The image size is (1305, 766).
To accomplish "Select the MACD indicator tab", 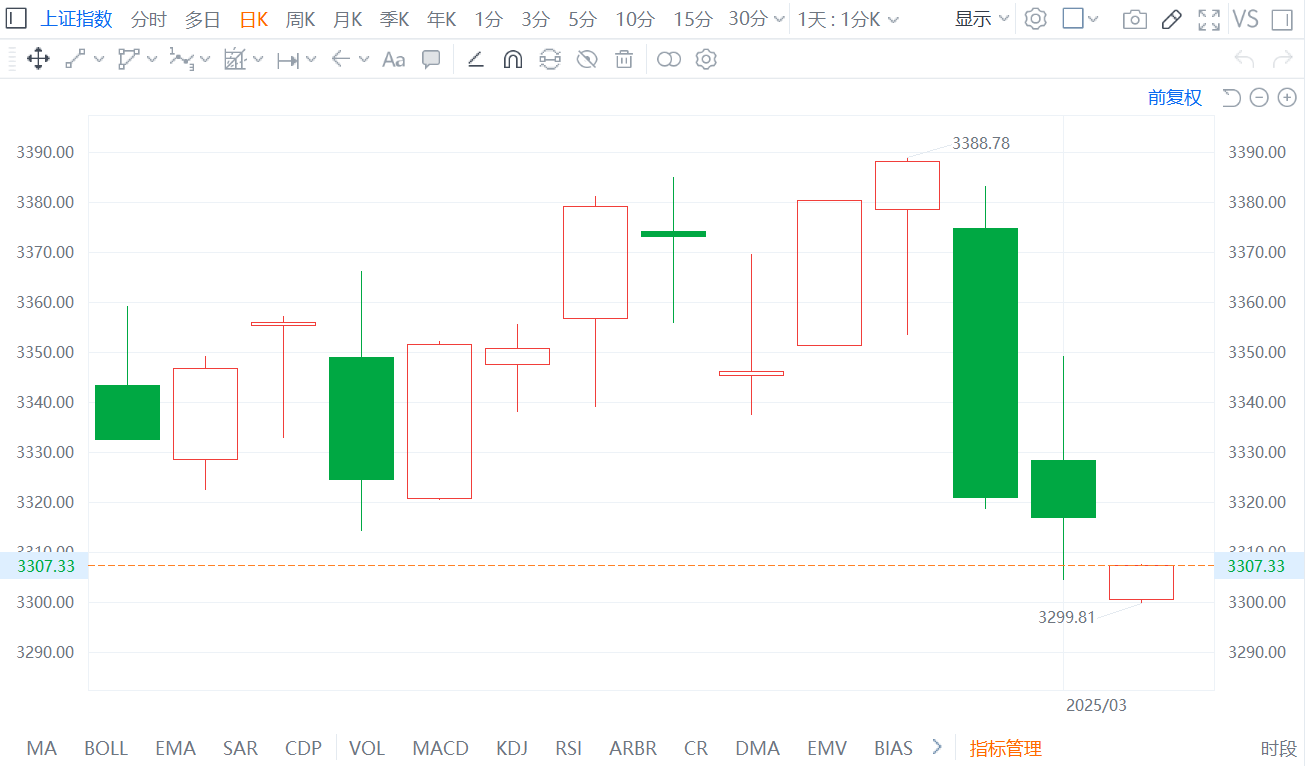I will coord(440,748).
